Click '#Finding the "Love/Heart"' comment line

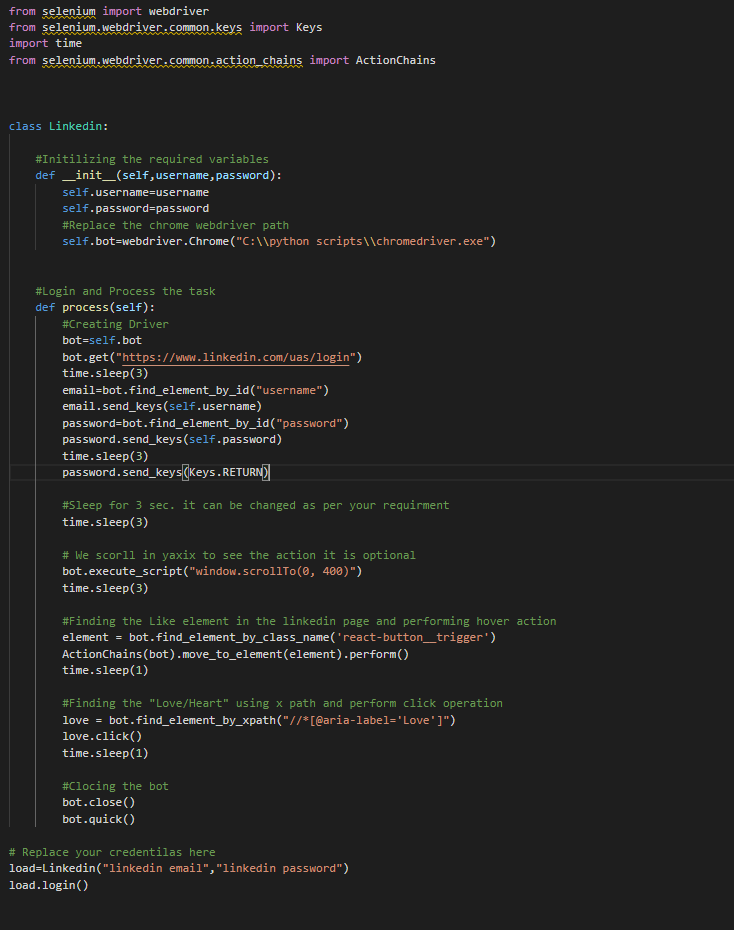click(282, 703)
